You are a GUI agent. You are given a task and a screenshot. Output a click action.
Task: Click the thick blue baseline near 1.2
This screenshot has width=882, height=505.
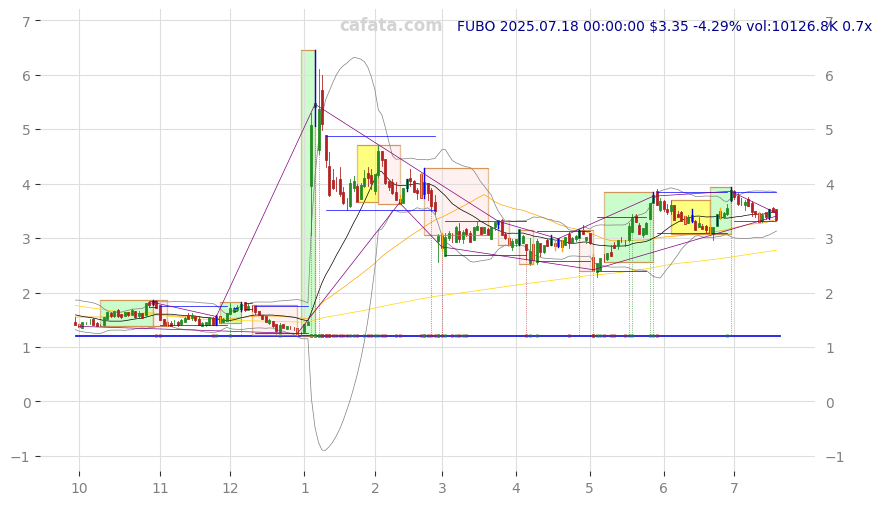point(428,336)
